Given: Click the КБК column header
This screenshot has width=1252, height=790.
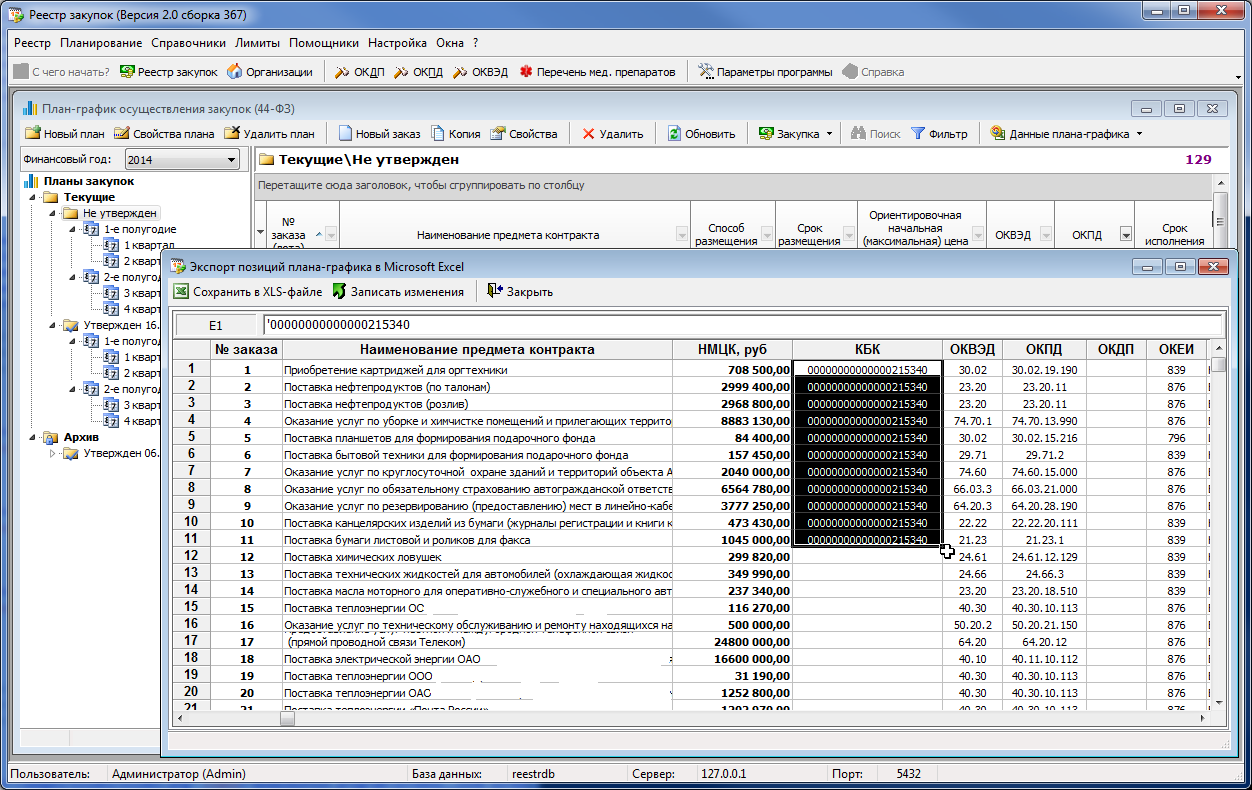Looking at the screenshot, I should [x=867, y=349].
